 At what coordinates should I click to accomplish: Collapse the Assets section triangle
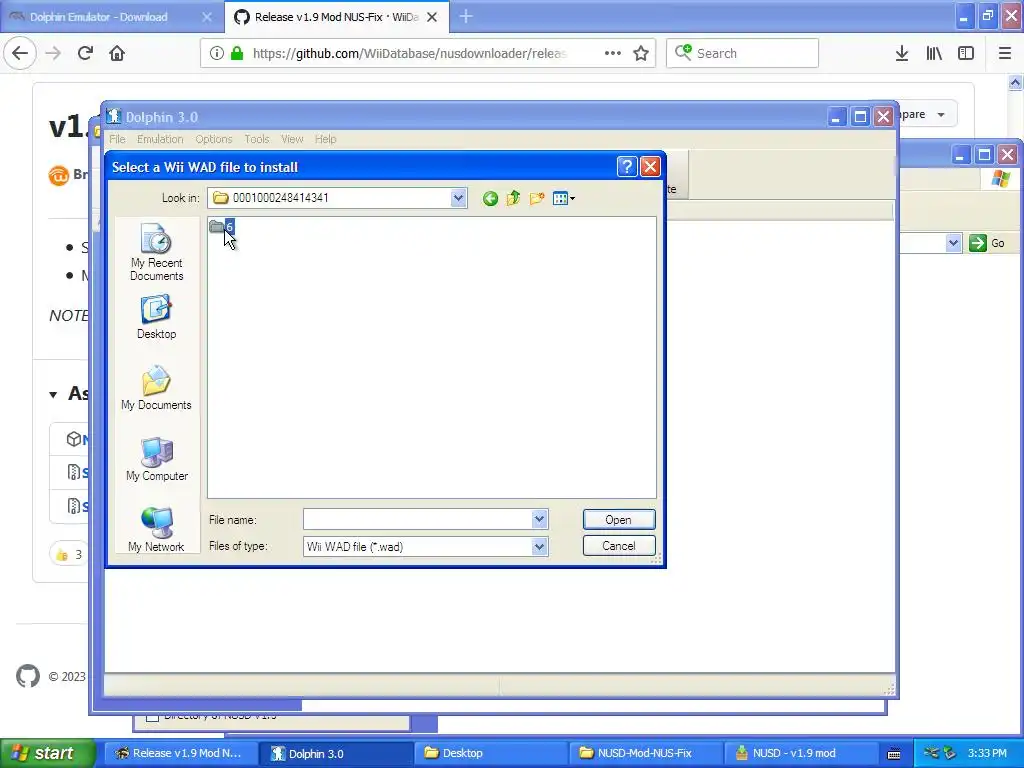click(53, 394)
